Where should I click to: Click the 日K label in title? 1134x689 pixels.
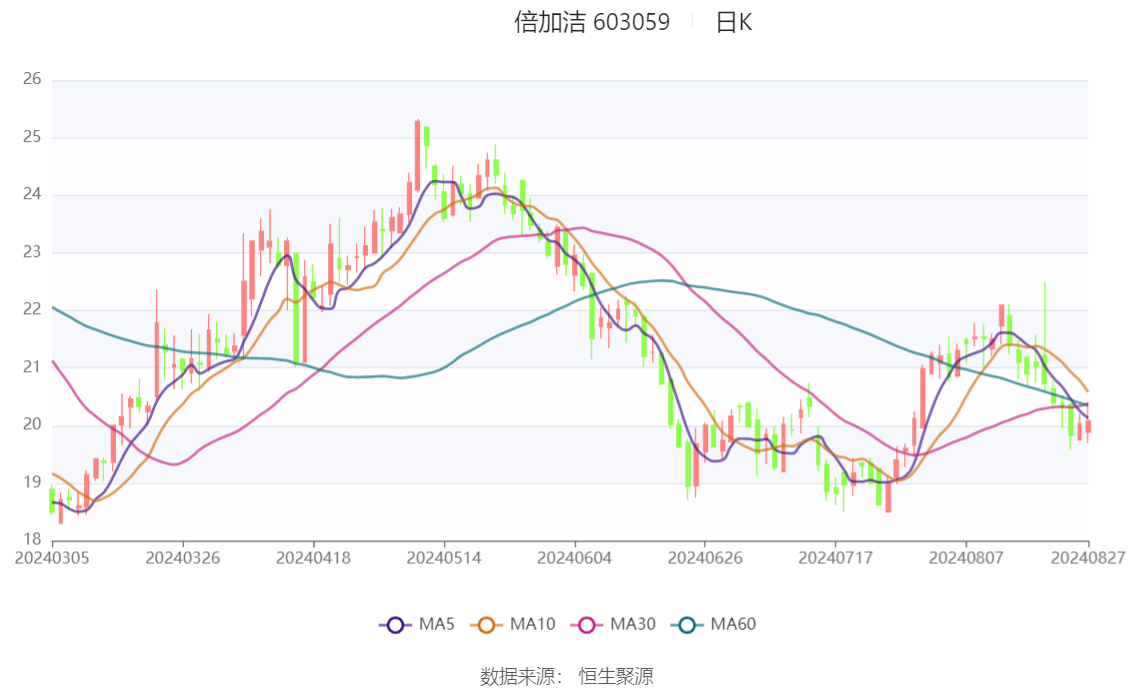(733, 23)
